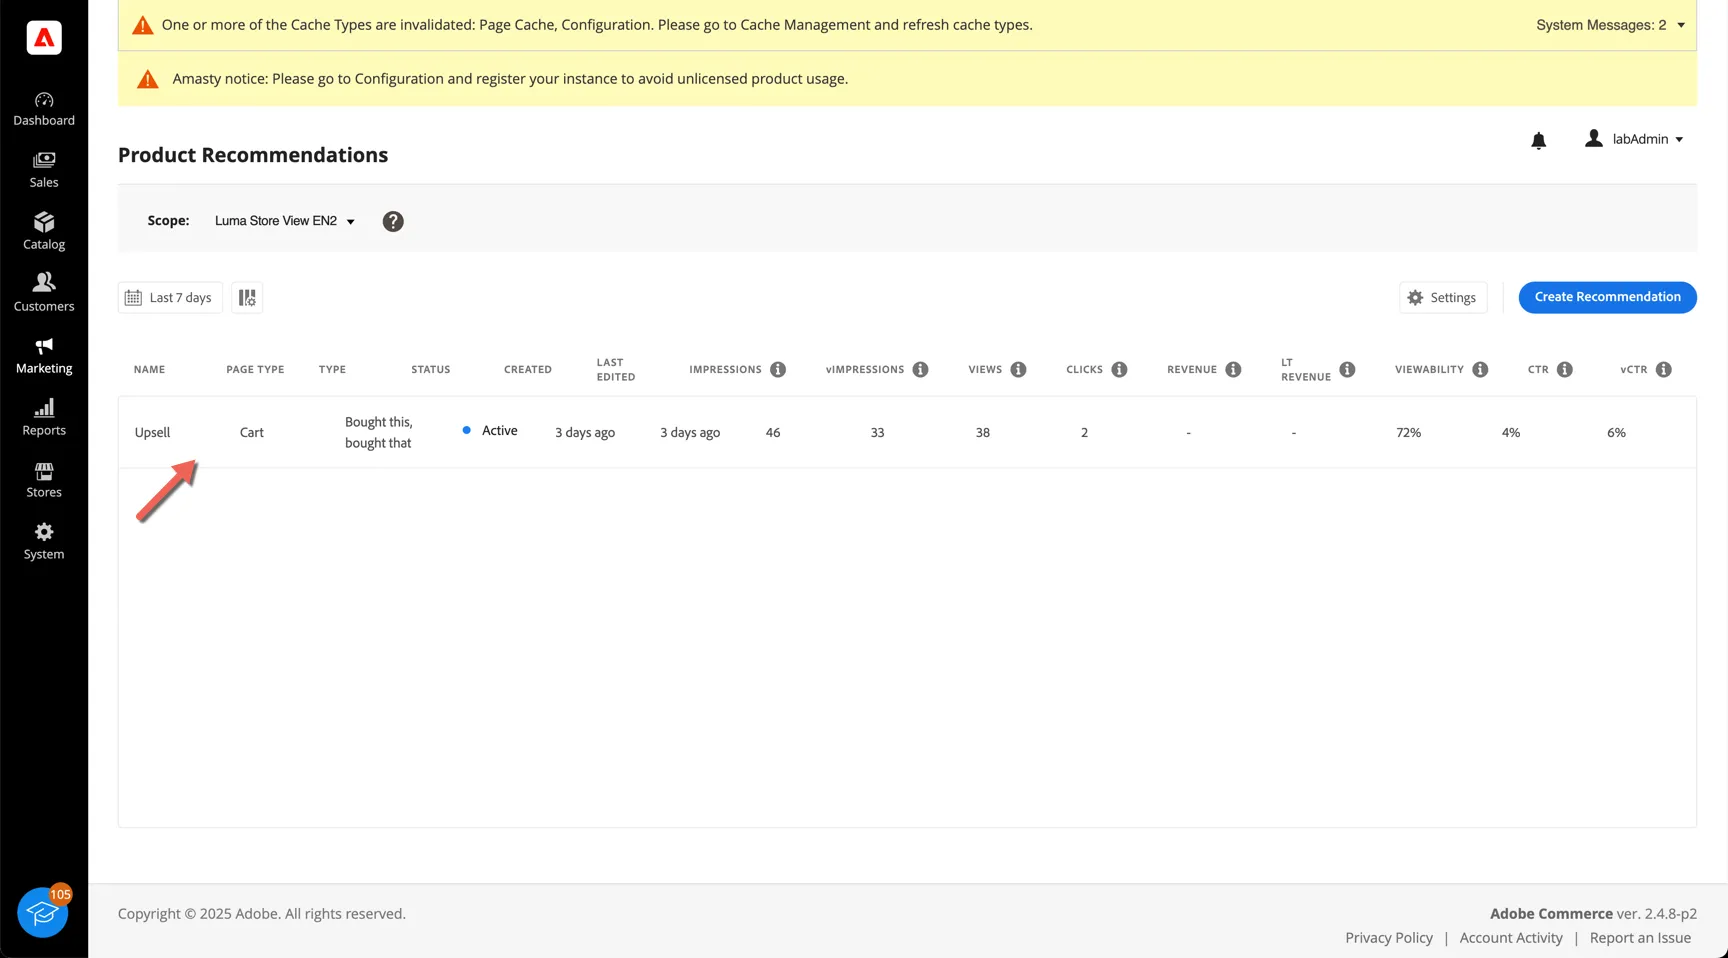This screenshot has height=958, width=1728.
Task: Expand the System Messages: 2 dropdown
Action: click(1610, 25)
